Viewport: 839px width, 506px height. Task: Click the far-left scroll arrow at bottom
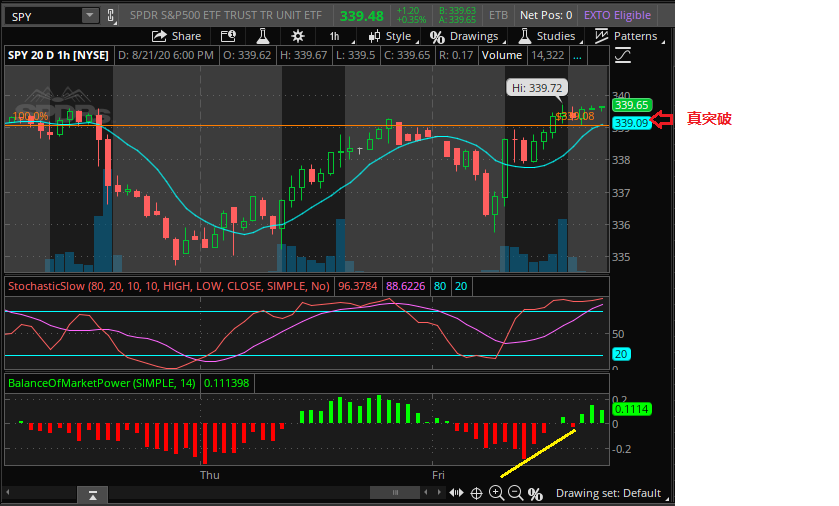(8, 492)
